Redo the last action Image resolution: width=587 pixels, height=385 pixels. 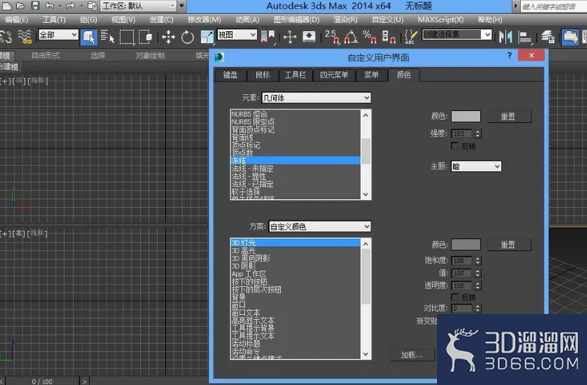70,6
